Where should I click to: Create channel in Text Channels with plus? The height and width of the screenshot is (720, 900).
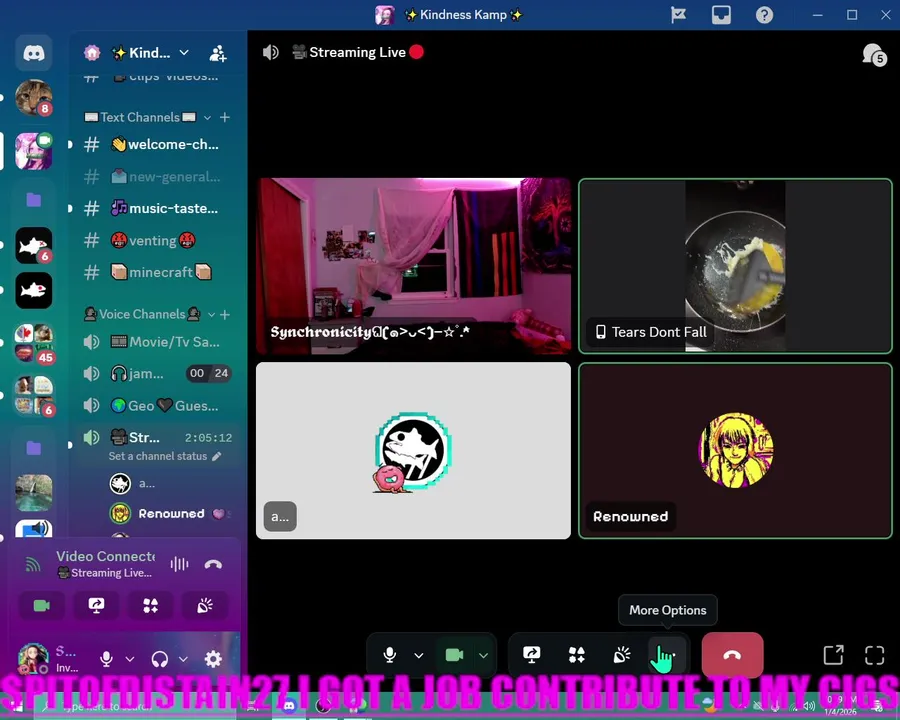pos(225,117)
